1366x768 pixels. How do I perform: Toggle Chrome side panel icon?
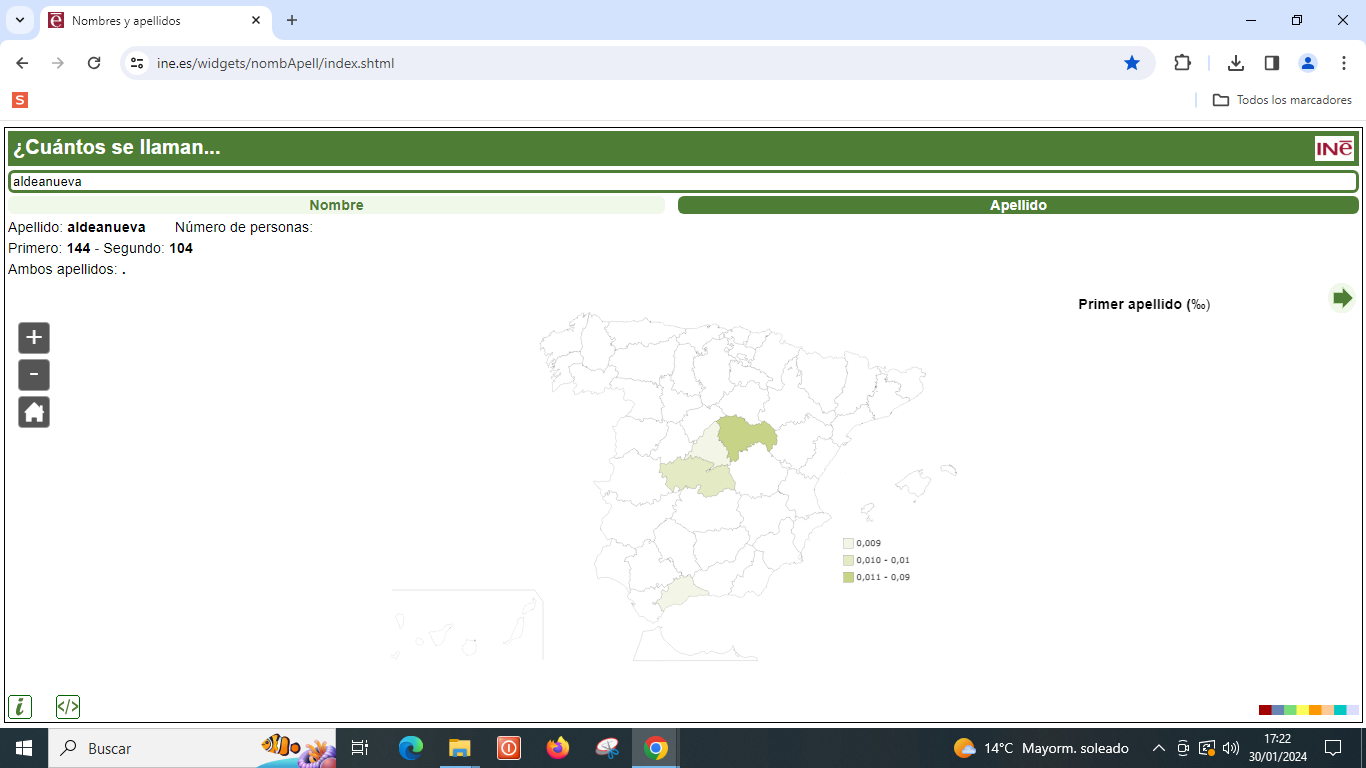pyautogui.click(x=1272, y=63)
